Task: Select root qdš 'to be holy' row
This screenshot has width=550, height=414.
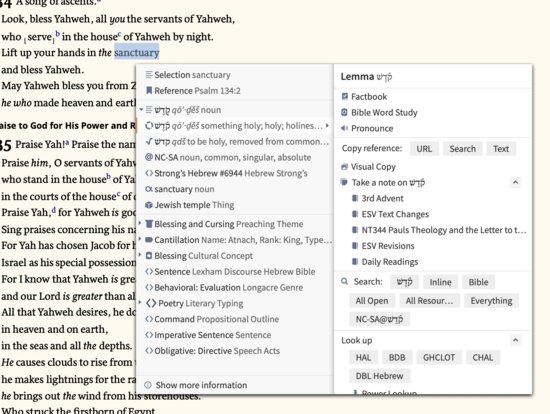Action: pyautogui.click(x=234, y=141)
